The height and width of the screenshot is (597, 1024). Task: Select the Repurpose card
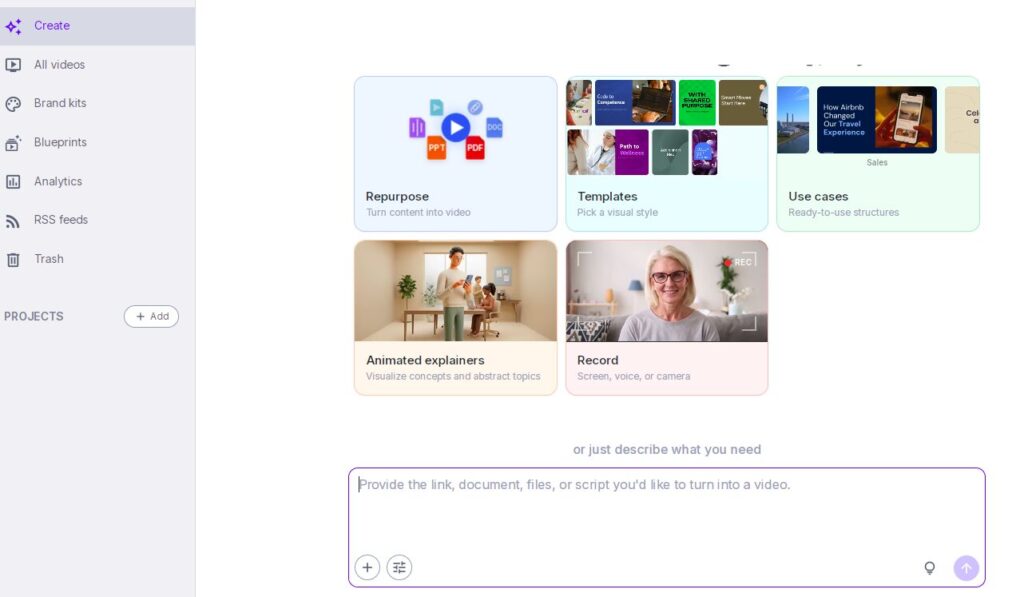pyautogui.click(x=455, y=154)
